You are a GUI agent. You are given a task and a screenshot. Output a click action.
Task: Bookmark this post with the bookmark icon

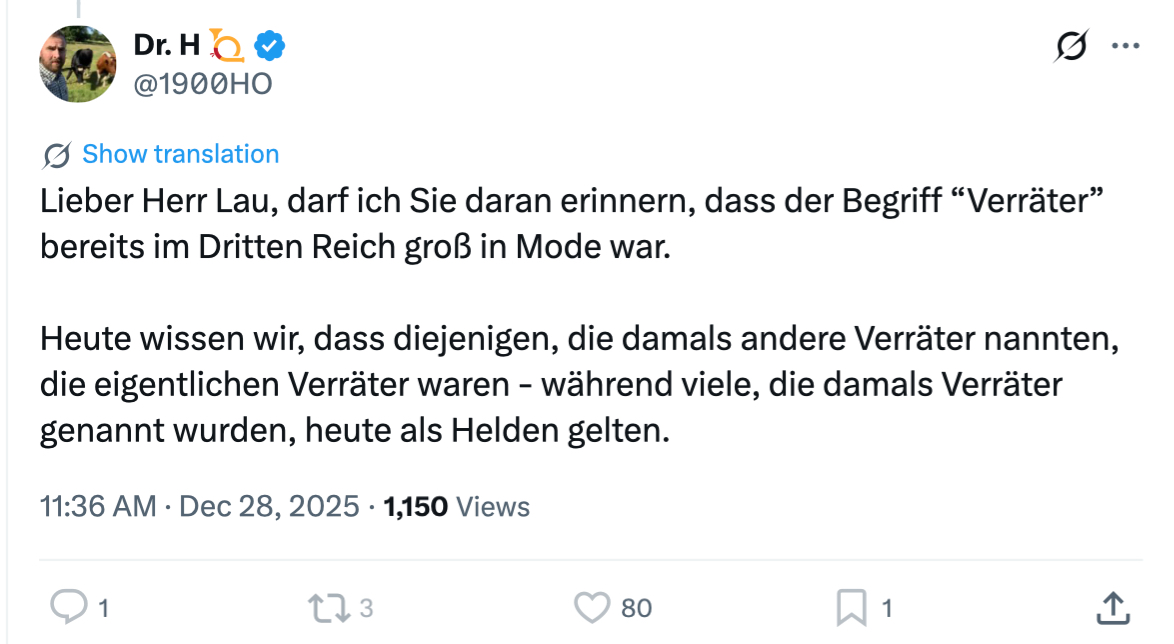point(851,607)
